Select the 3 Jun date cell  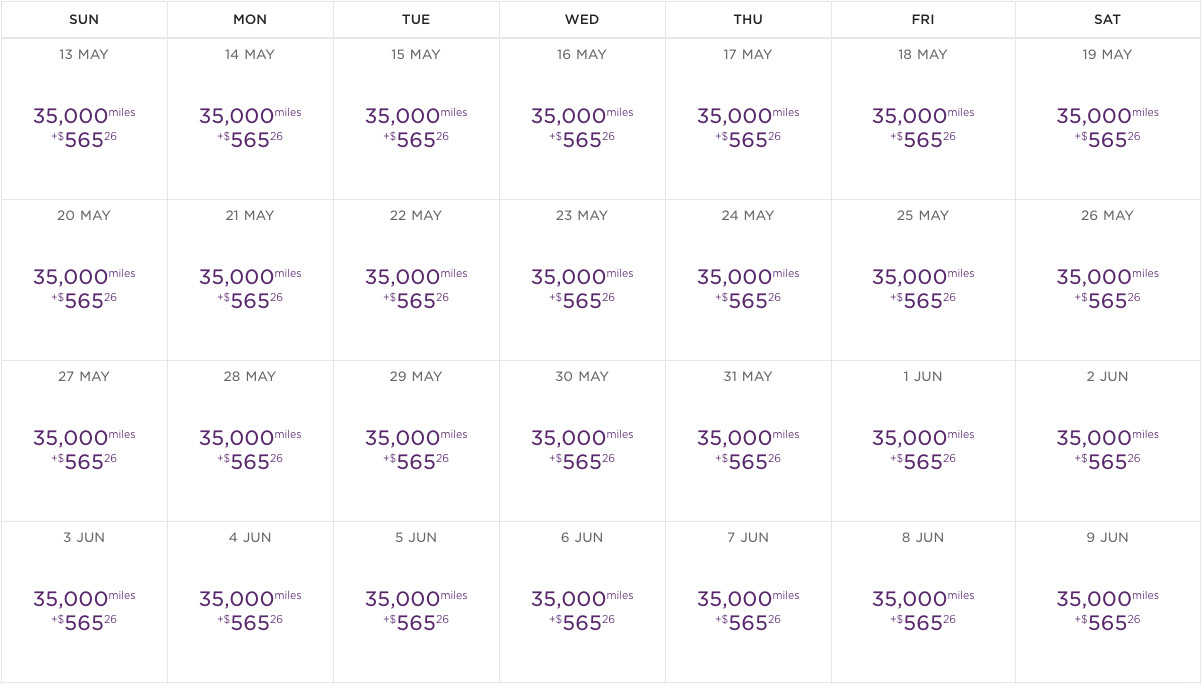[x=84, y=610]
